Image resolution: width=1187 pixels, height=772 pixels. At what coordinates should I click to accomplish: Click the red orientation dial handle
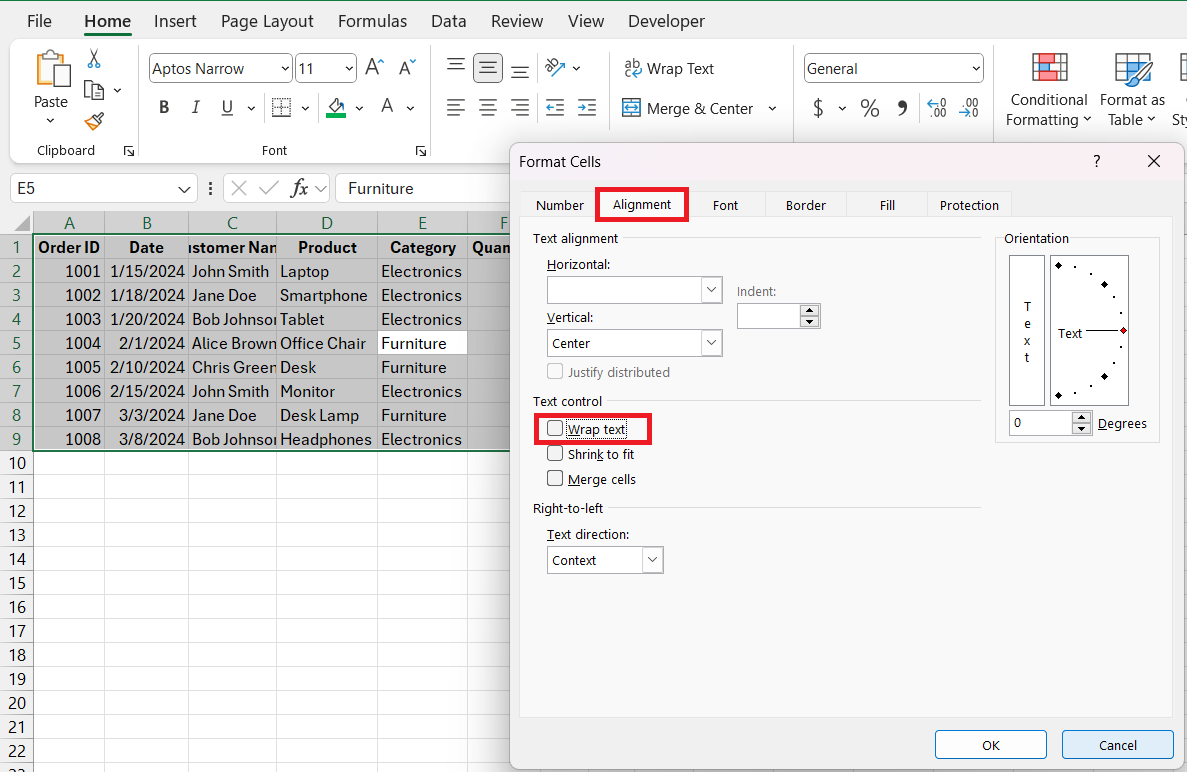click(1123, 331)
